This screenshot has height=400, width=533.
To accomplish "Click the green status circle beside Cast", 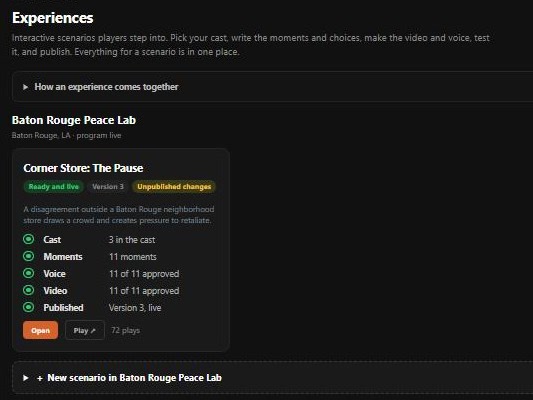I will coord(29,239).
